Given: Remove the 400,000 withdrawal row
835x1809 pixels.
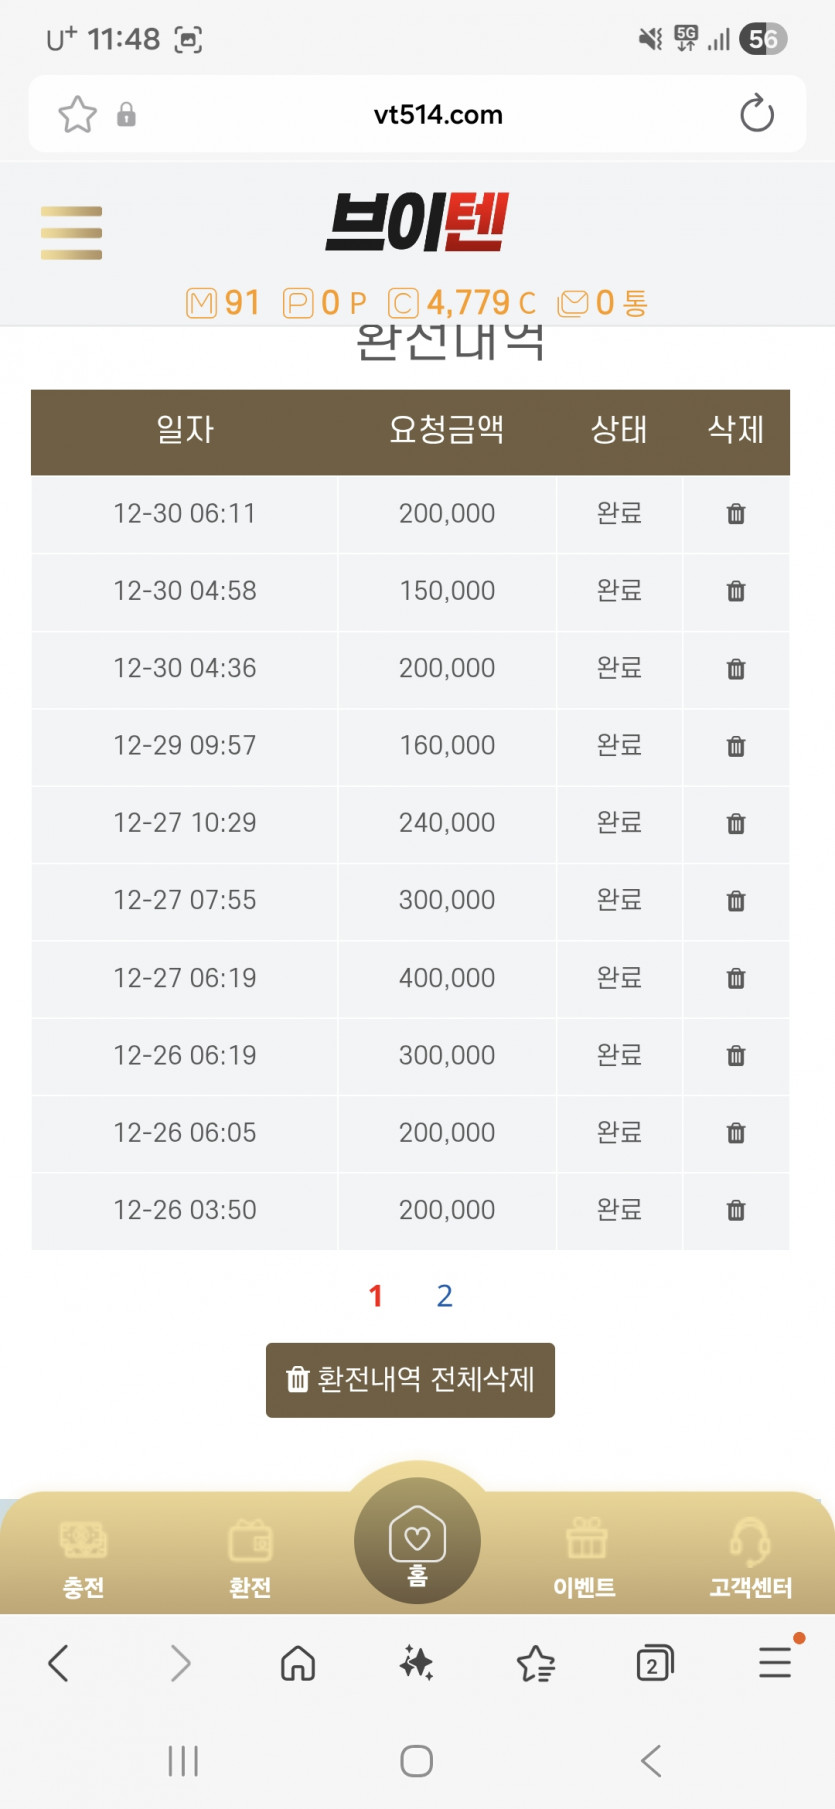Looking at the screenshot, I should (x=736, y=978).
